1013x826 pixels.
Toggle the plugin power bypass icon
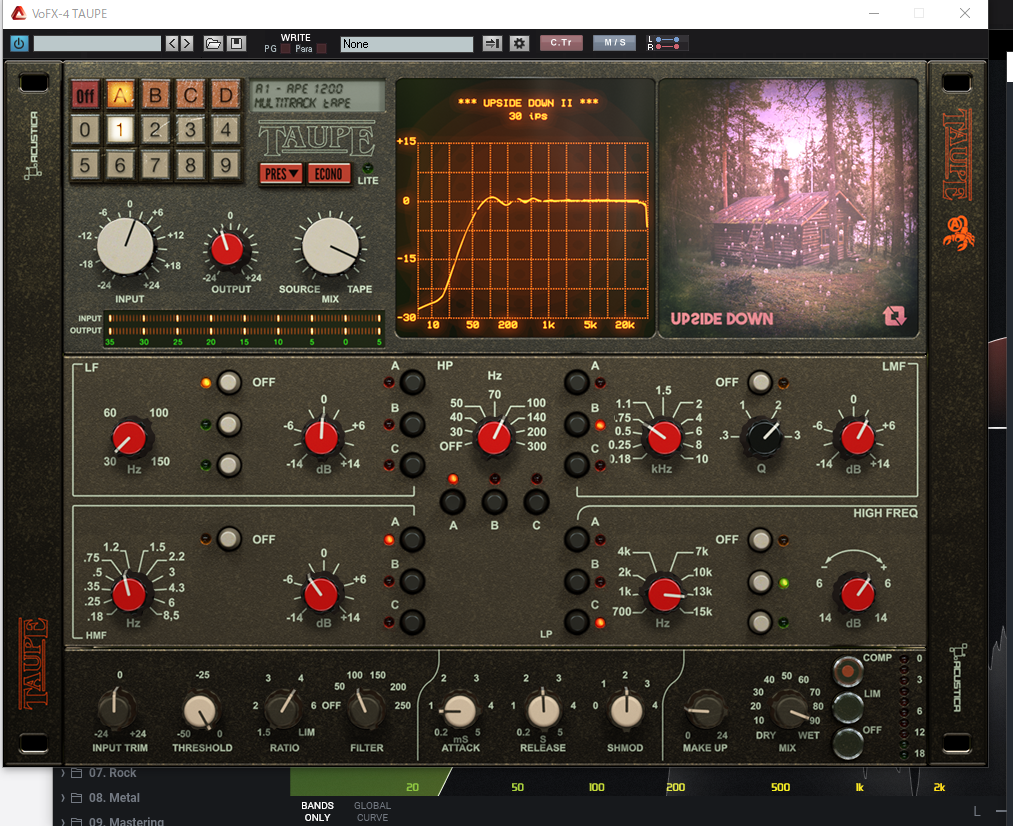pyautogui.click(x=19, y=43)
